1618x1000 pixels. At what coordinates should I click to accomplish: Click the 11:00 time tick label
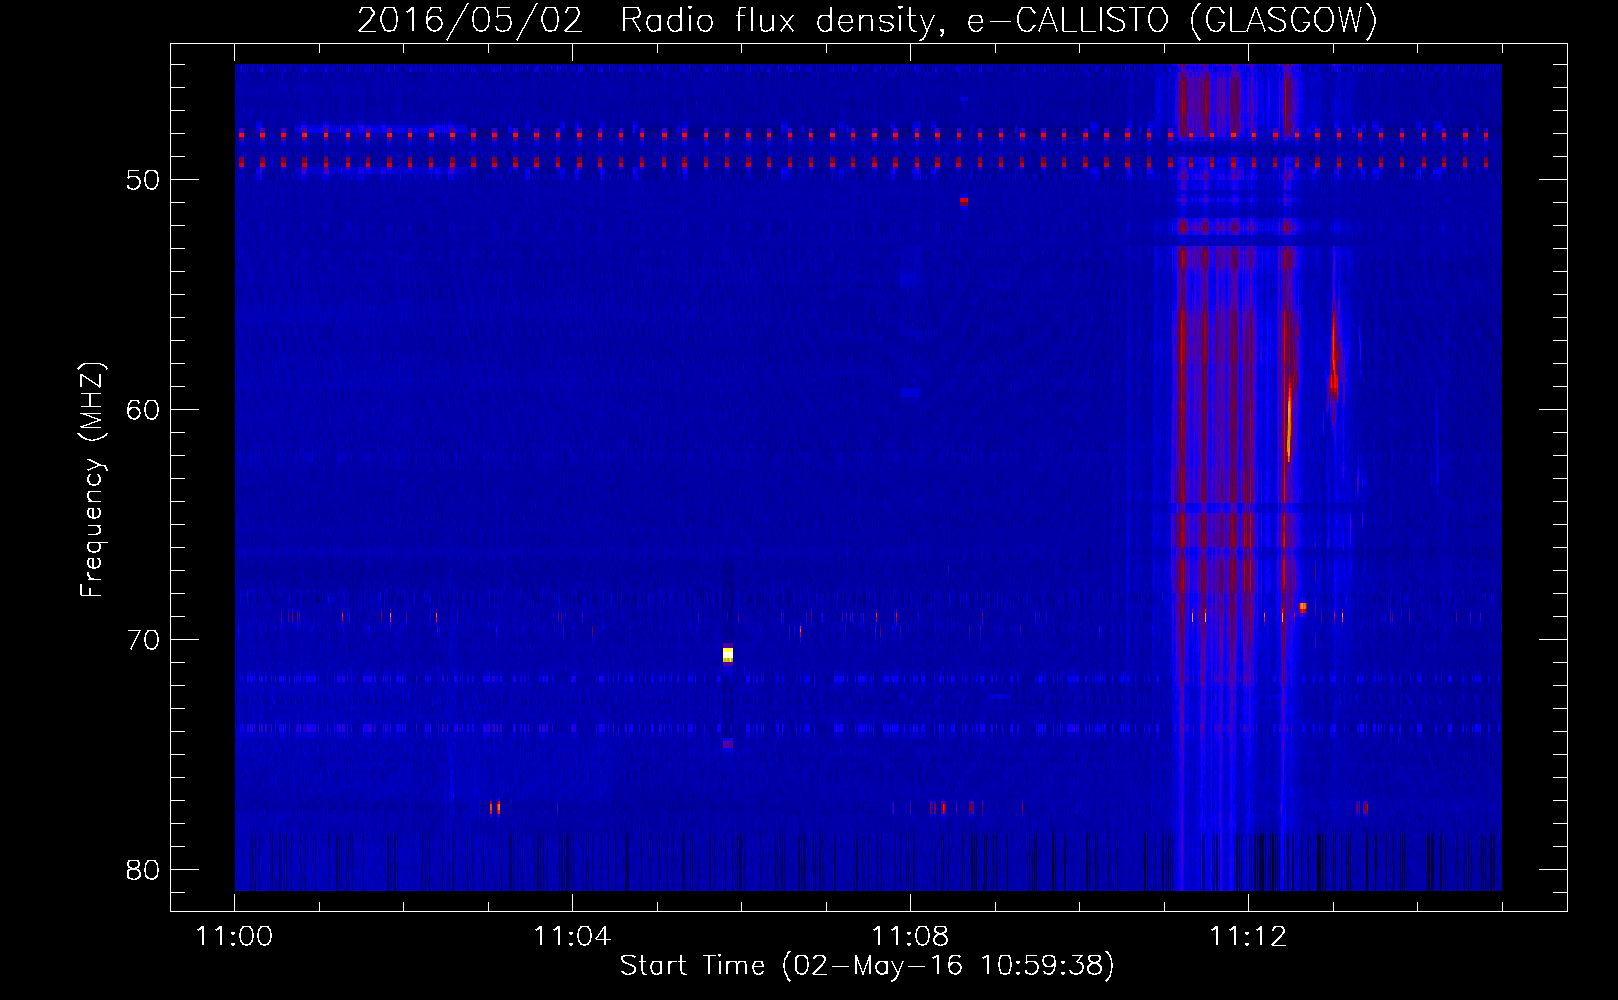234,936
